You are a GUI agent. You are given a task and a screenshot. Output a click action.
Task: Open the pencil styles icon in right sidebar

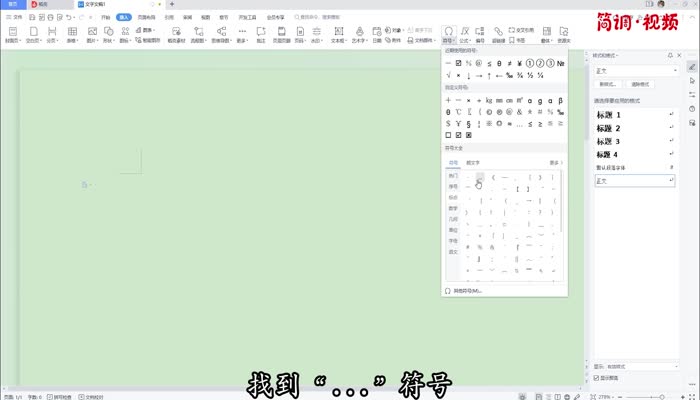coord(692,67)
